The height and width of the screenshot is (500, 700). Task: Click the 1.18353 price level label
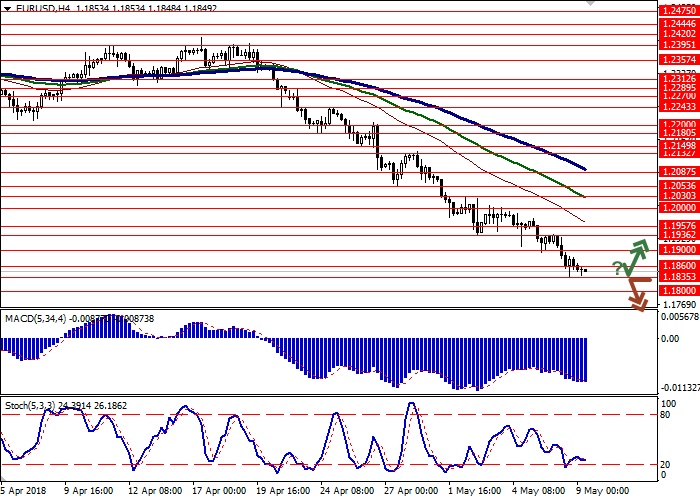(677, 277)
